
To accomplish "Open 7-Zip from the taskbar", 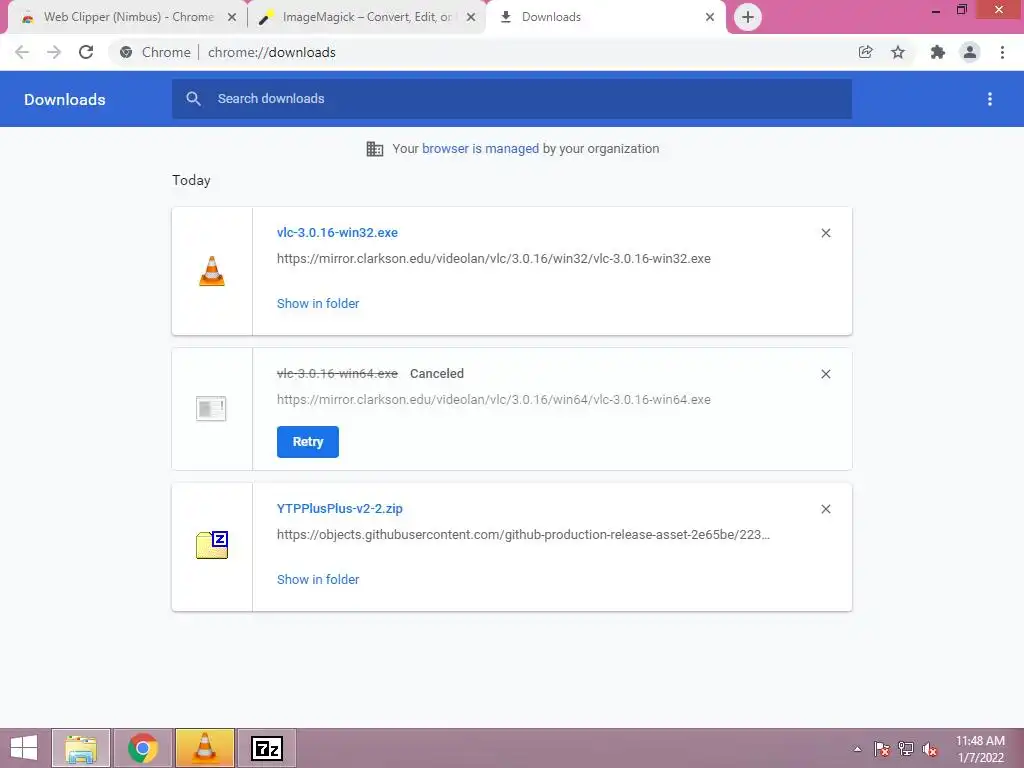I will (267, 748).
